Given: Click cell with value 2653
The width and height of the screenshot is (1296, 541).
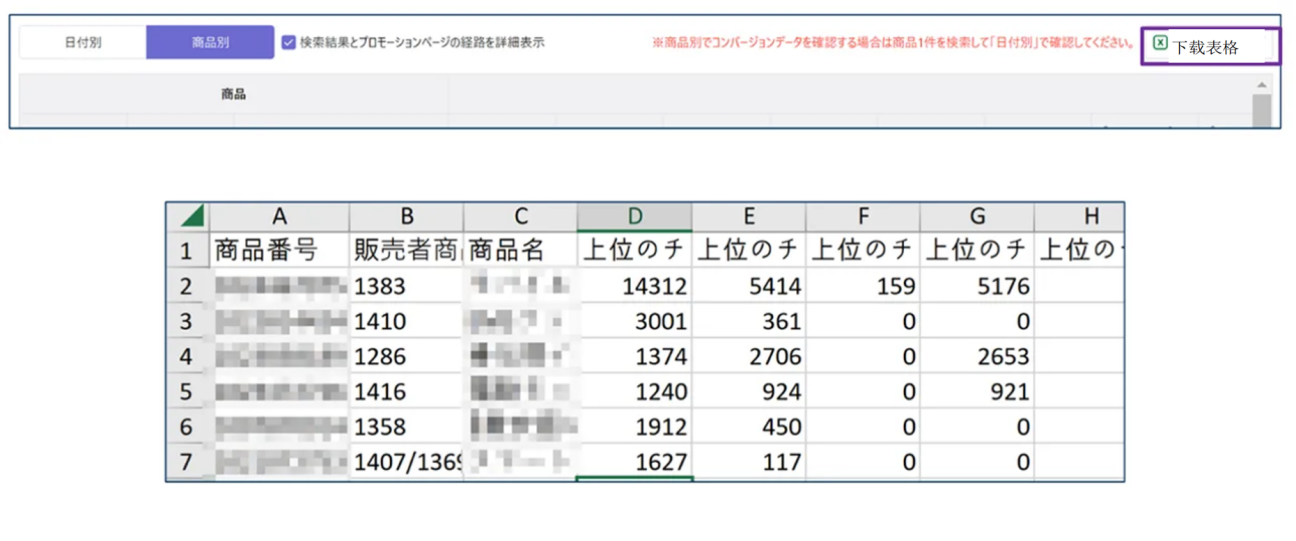Looking at the screenshot, I should (x=977, y=356).
